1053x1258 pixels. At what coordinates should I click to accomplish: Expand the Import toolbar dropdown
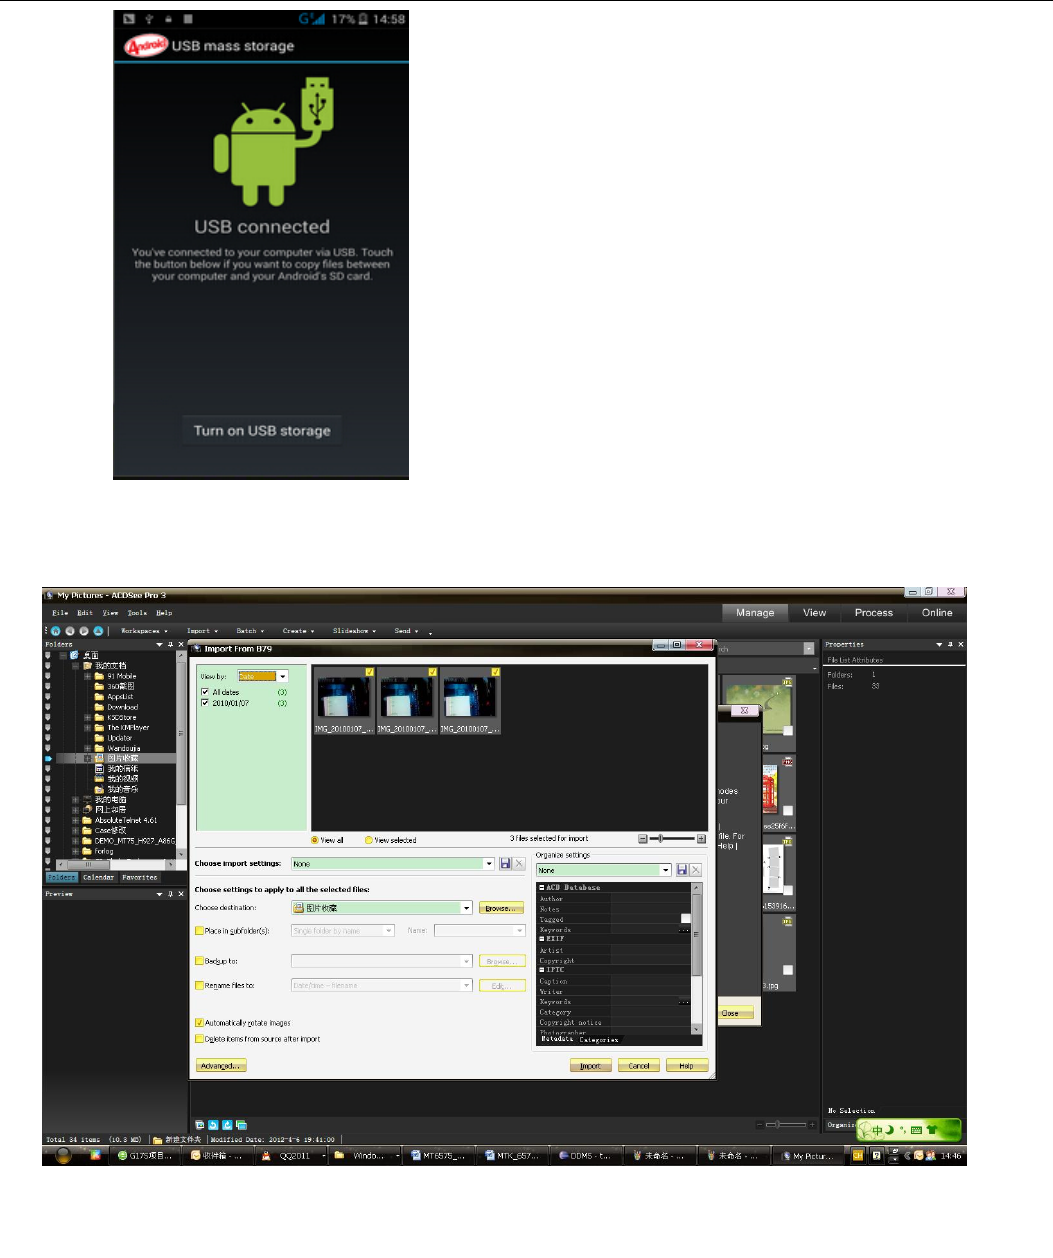pyautogui.click(x=202, y=631)
